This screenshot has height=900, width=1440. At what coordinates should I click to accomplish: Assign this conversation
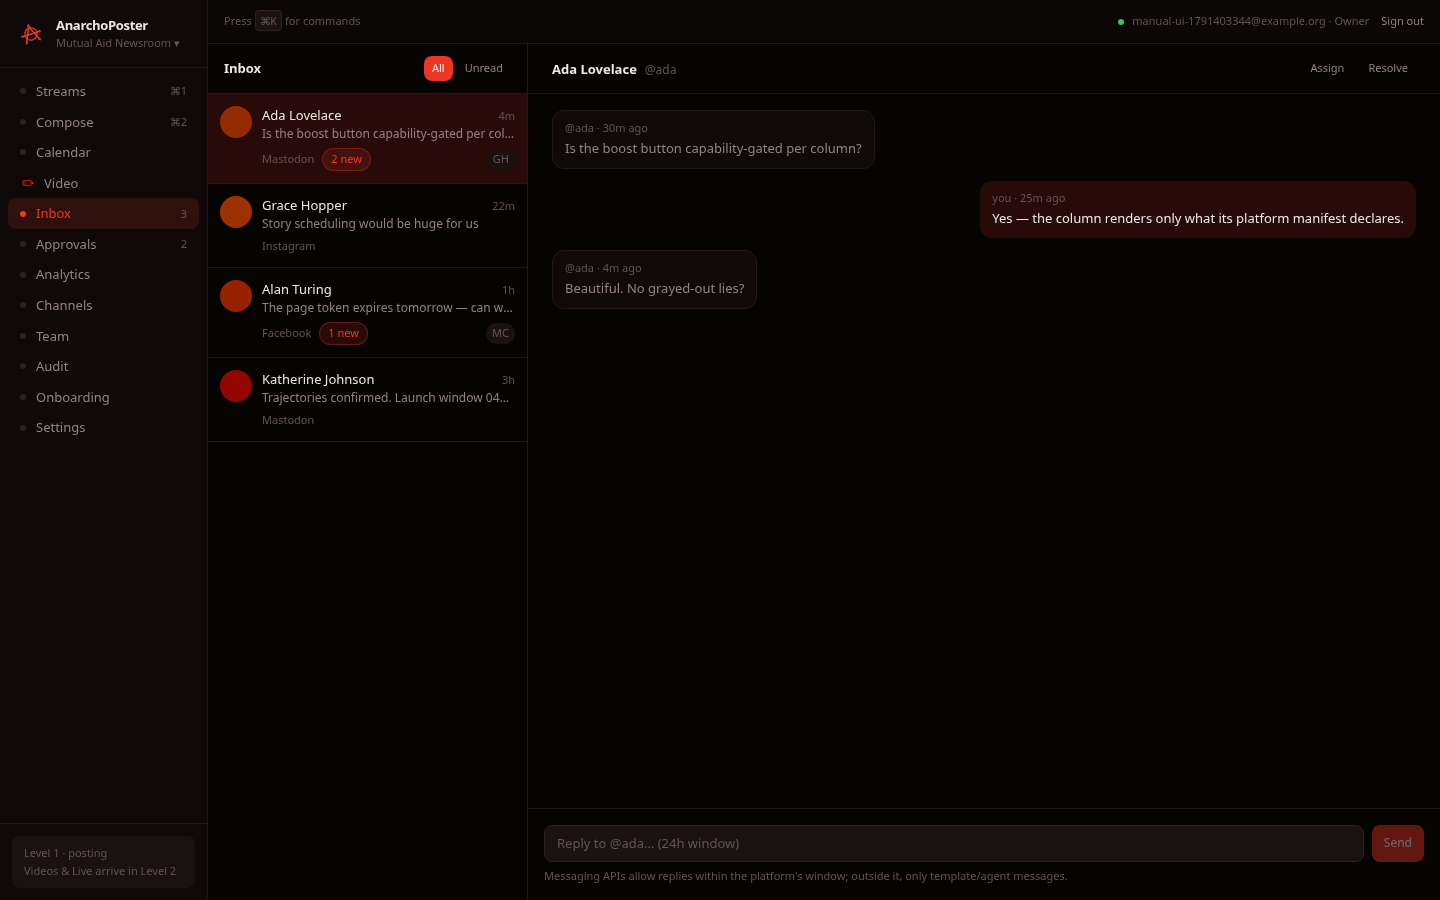tap(1327, 68)
